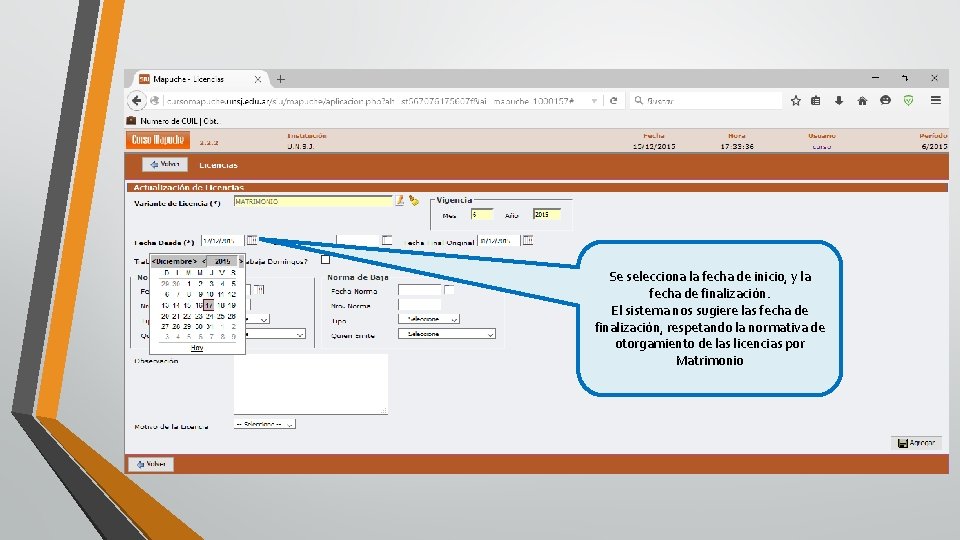Click the year 2015 box in calendar
Image resolution: width=960 pixels, height=540 pixels.
222,261
